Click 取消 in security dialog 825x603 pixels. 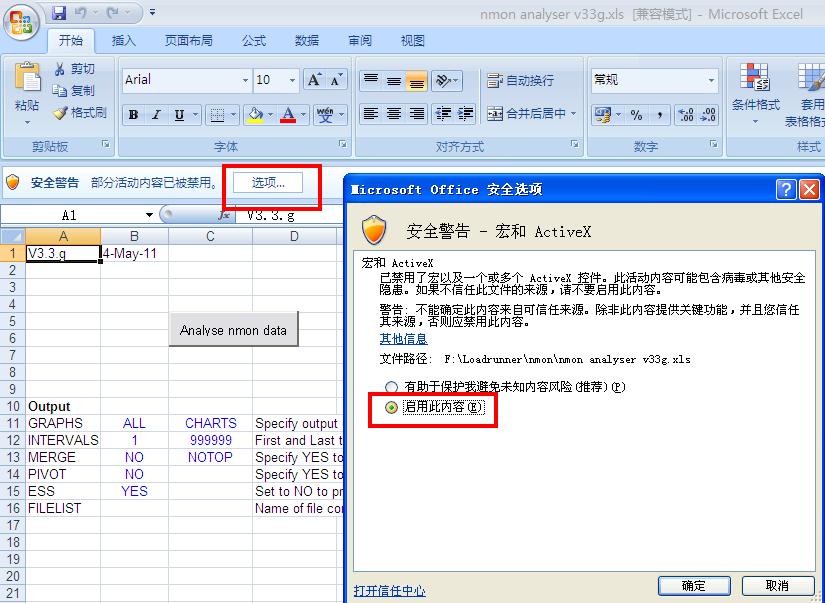[777, 586]
